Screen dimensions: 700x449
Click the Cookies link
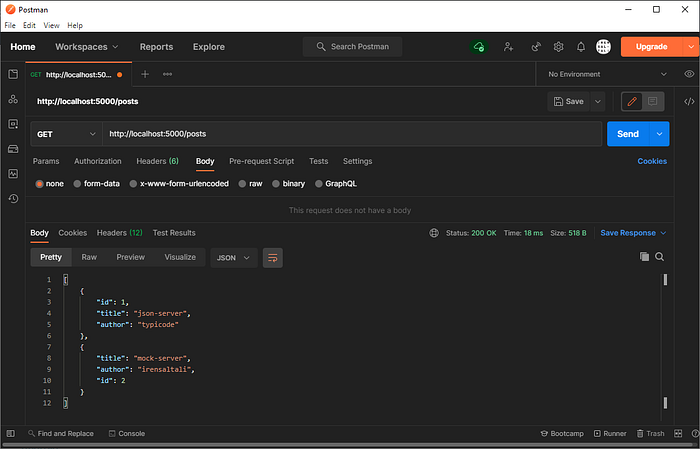(x=652, y=161)
